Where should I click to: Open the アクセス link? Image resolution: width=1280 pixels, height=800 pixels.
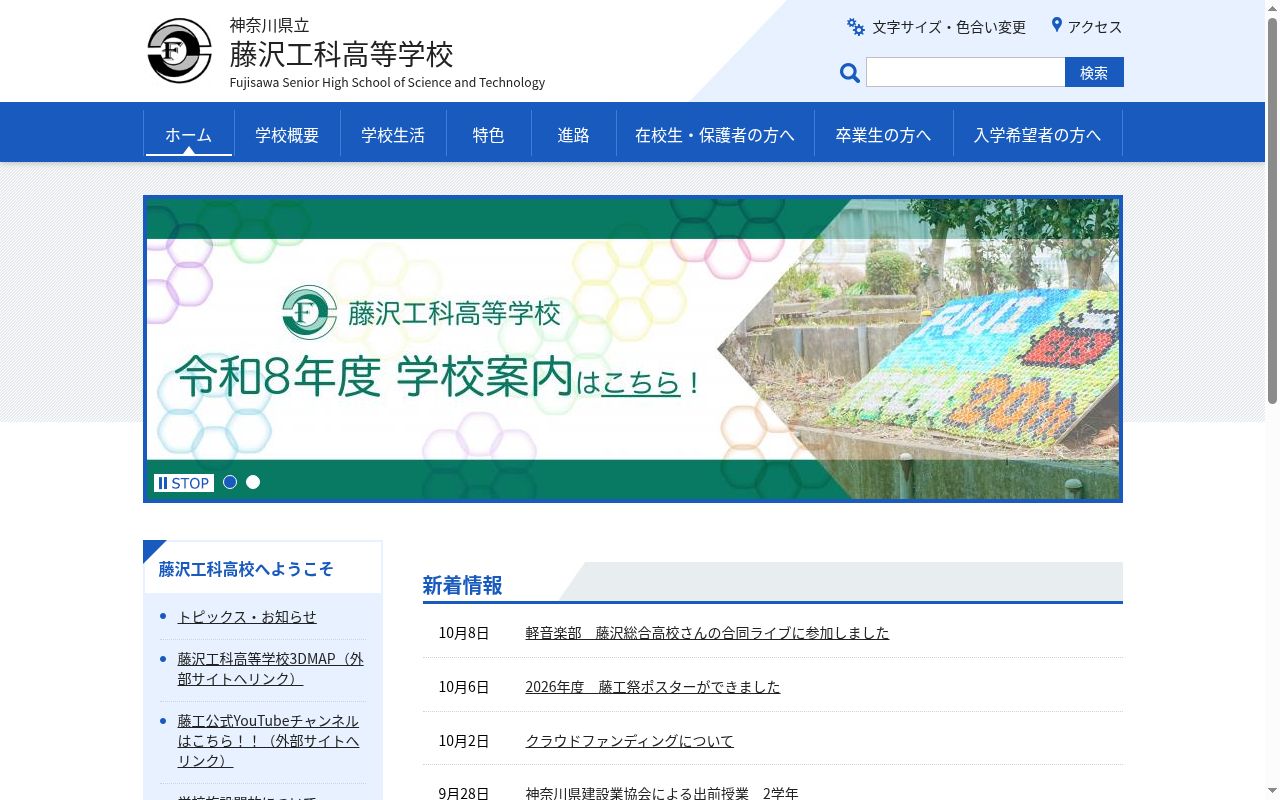tap(1095, 27)
